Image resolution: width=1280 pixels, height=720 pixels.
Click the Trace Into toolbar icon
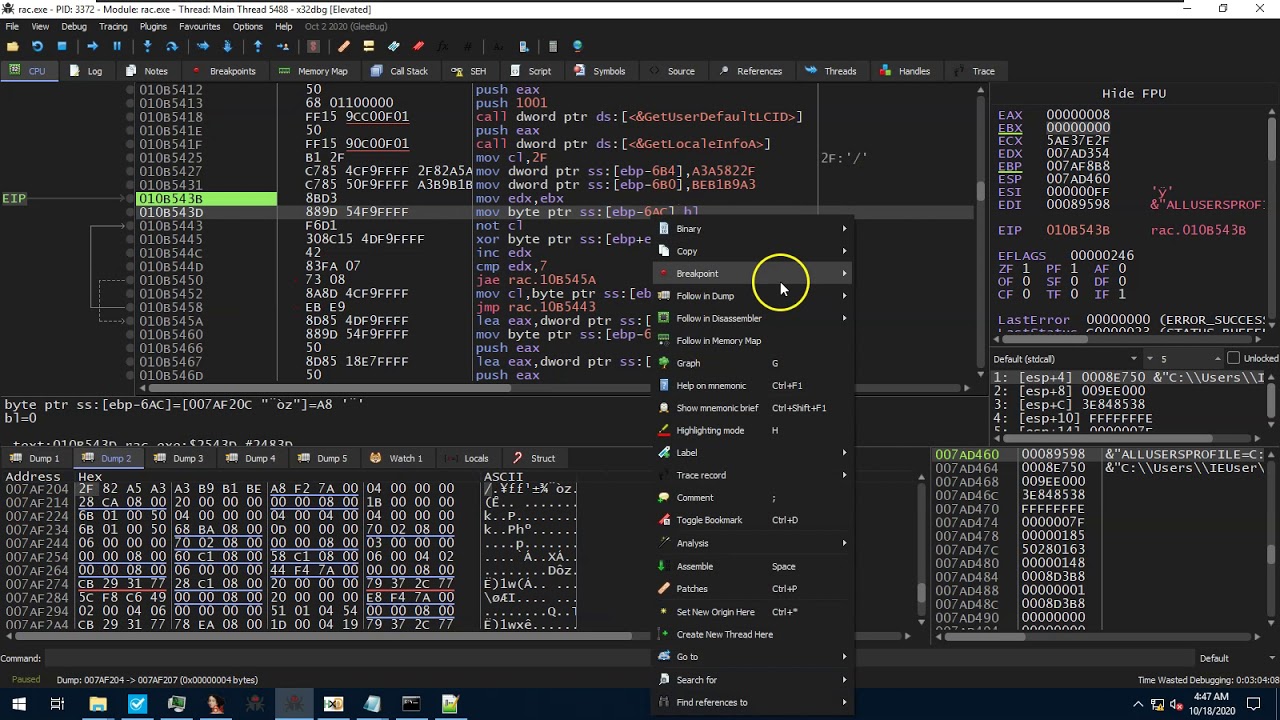tap(203, 46)
